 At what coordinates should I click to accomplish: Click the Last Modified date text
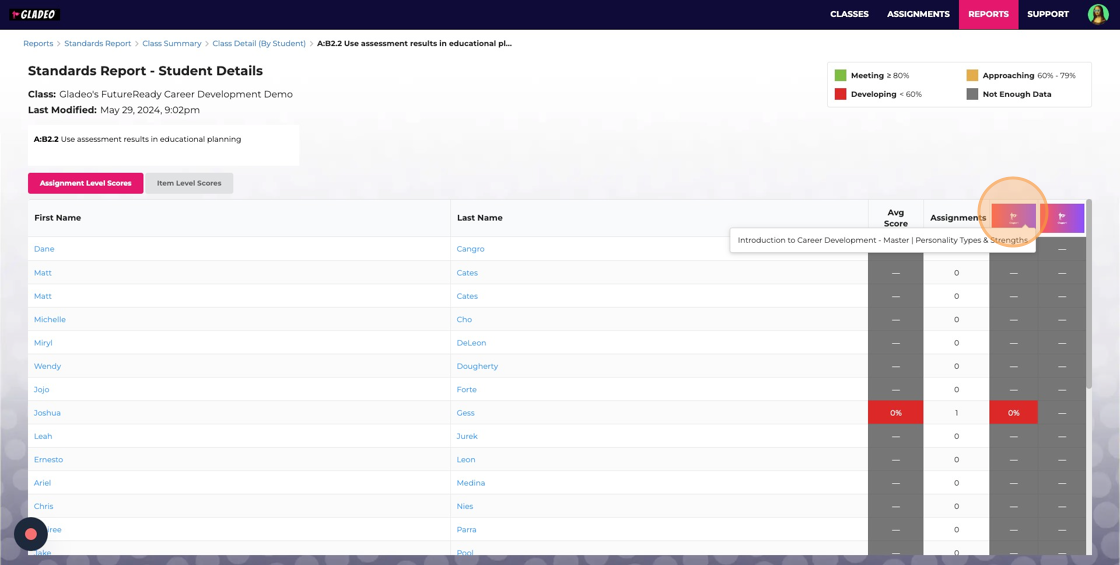coord(150,111)
